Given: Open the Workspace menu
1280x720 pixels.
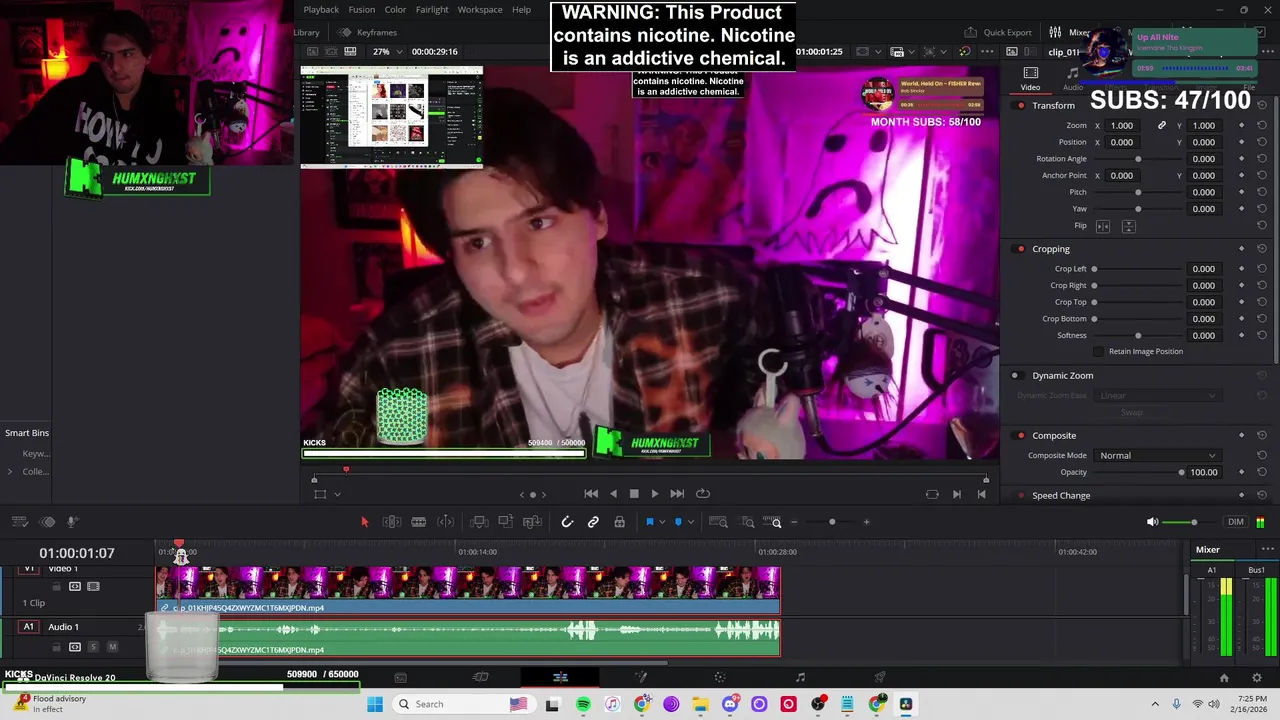Looking at the screenshot, I should [x=480, y=10].
